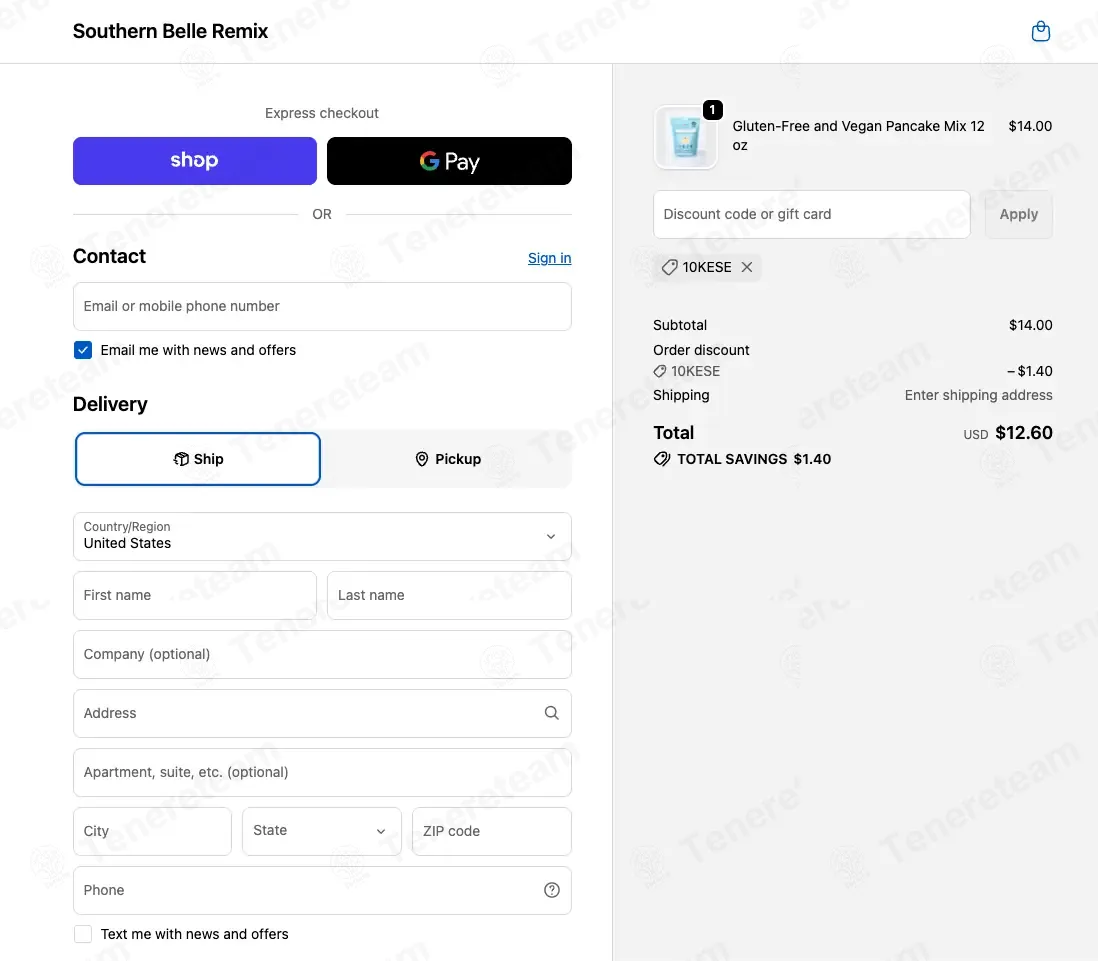Open the pancake mix product thumbnail
Image resolution: width=1098 pixels, height=961 pixels.
click(685, 137)
